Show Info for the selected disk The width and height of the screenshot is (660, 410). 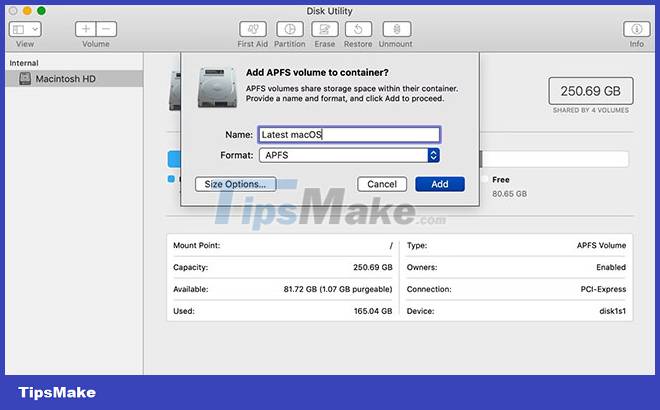(636, 29)
